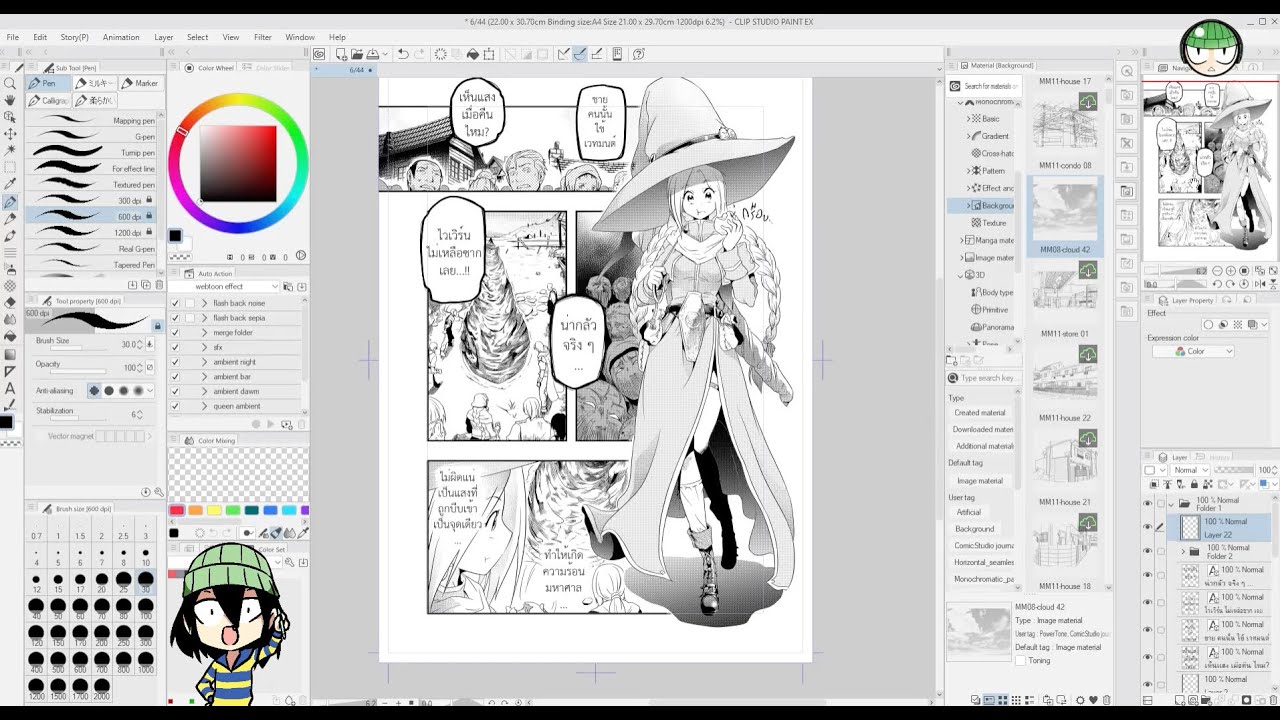Expand Folder 2 in layer list
Image resolution: width=1280 pixels, height=720 pixels.
[1184, 552]
